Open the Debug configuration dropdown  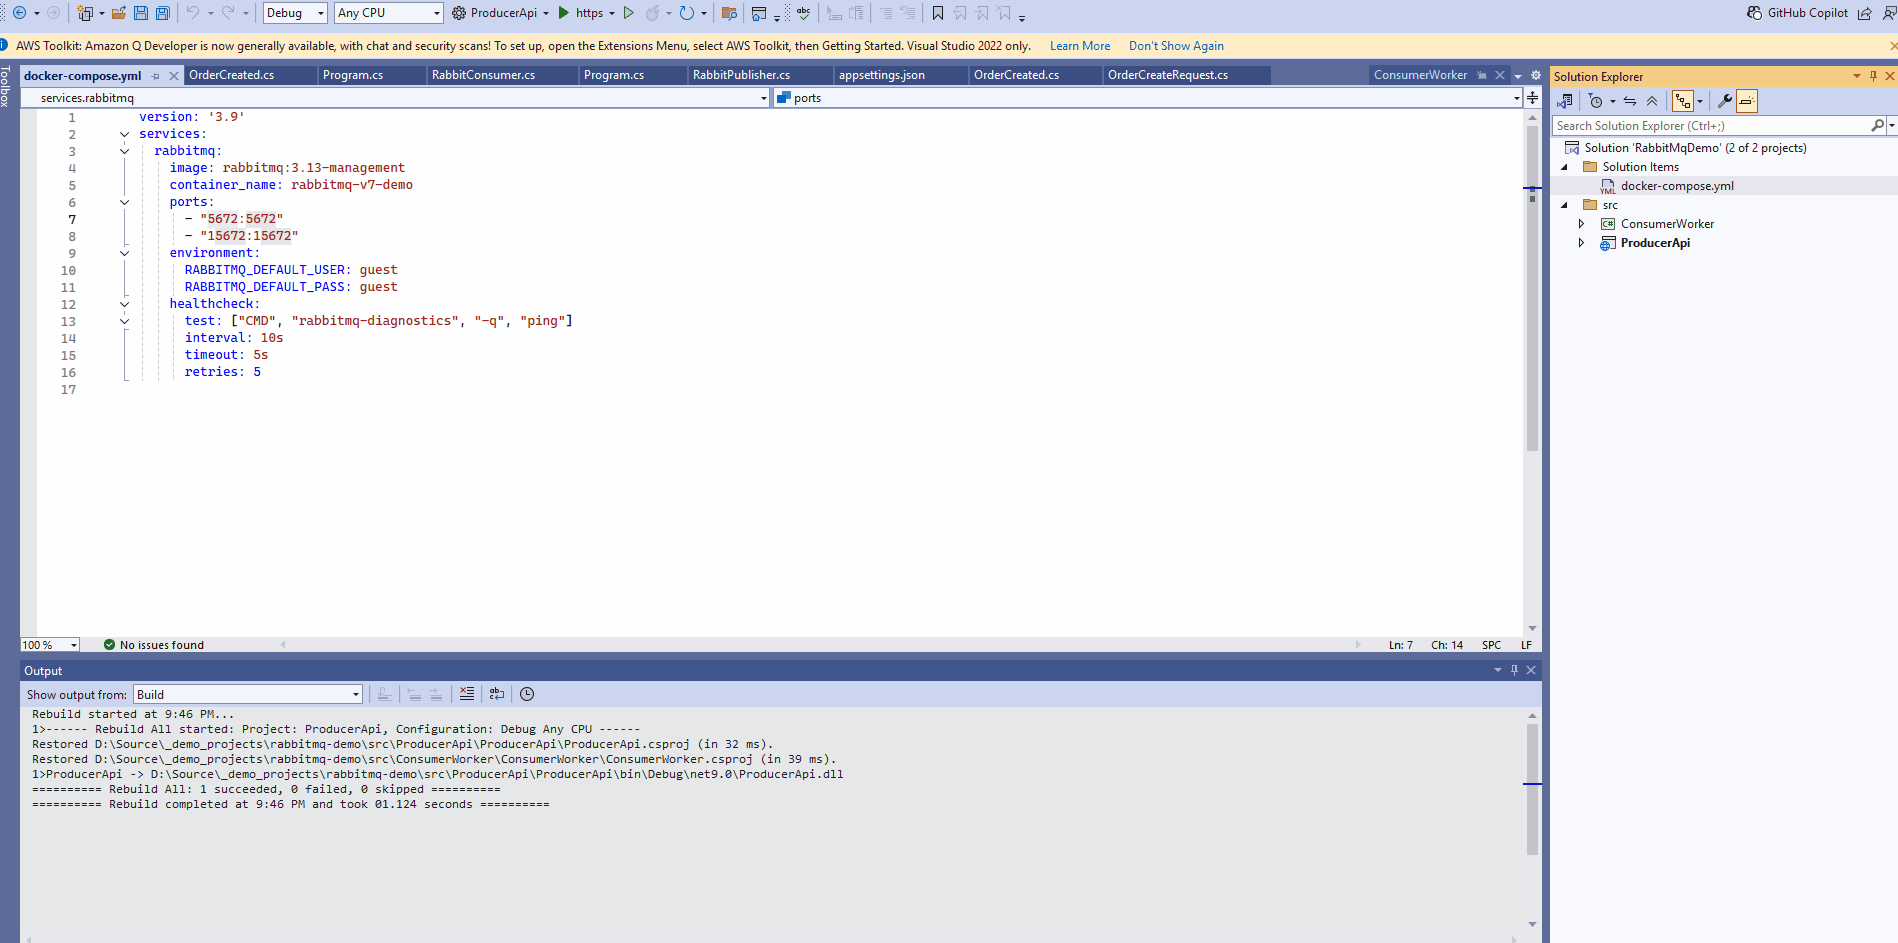pyautogui.click(x=295, y=13)
